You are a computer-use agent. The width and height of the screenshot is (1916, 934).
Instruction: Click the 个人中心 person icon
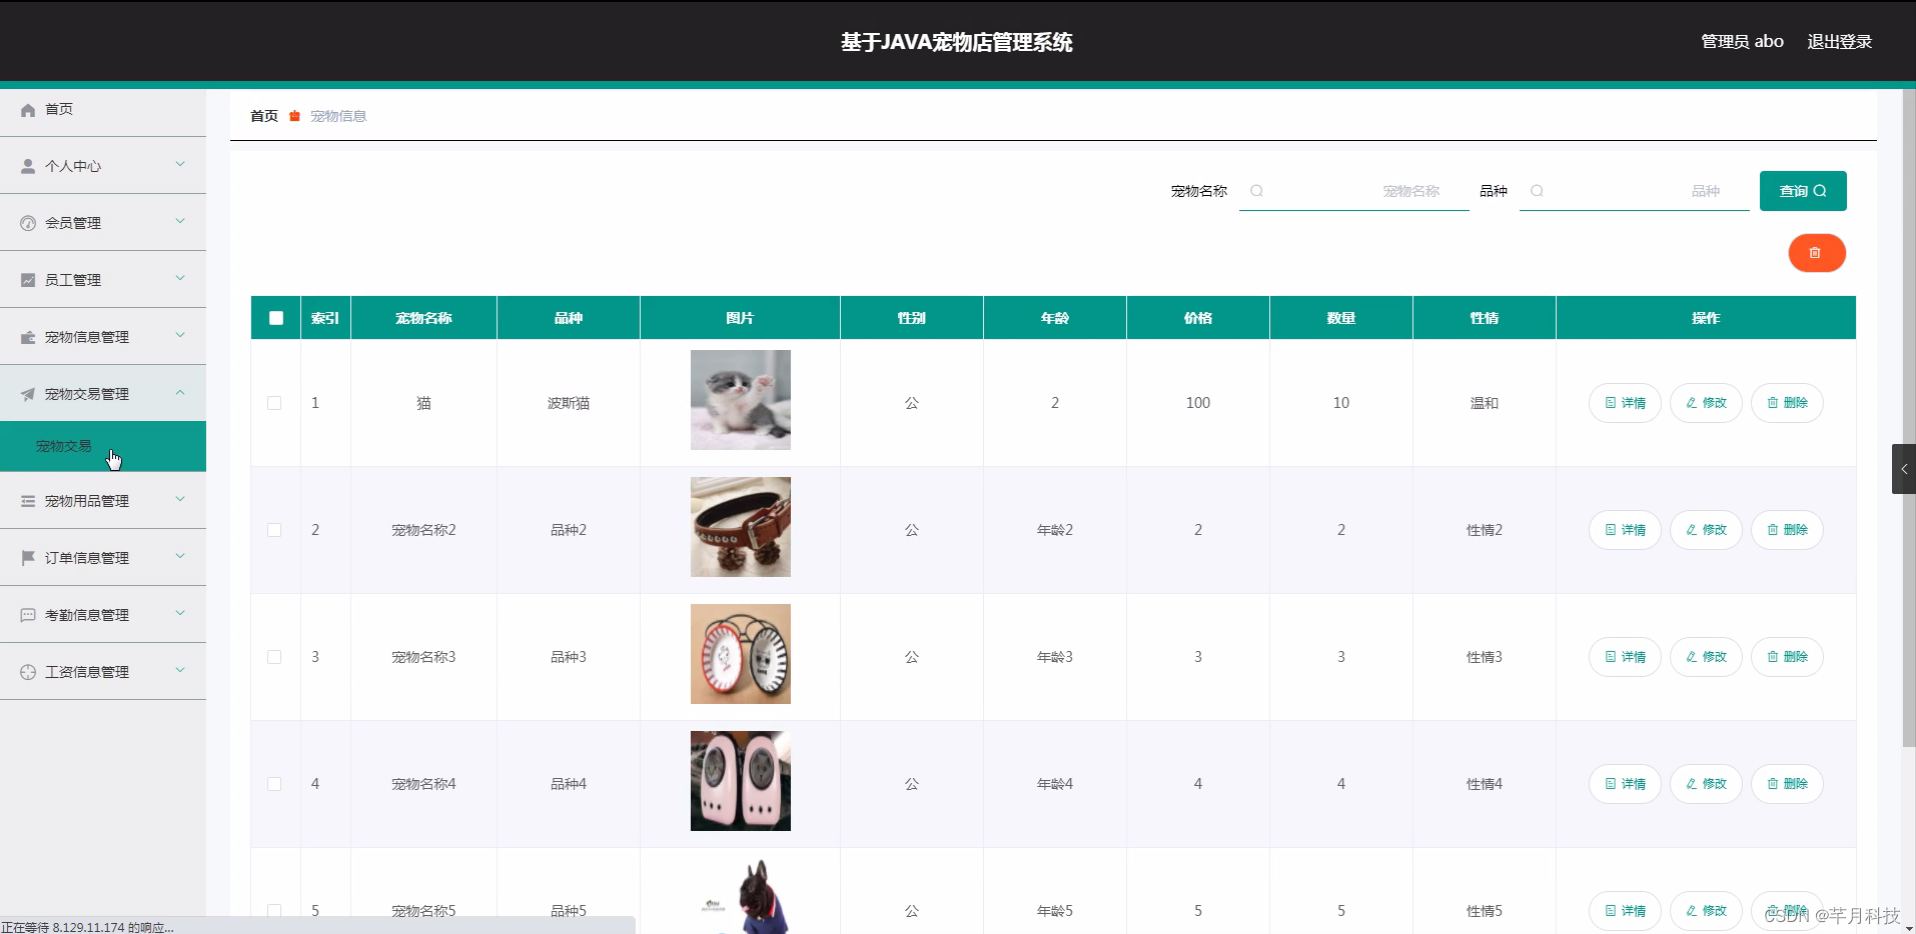[27, 166]
